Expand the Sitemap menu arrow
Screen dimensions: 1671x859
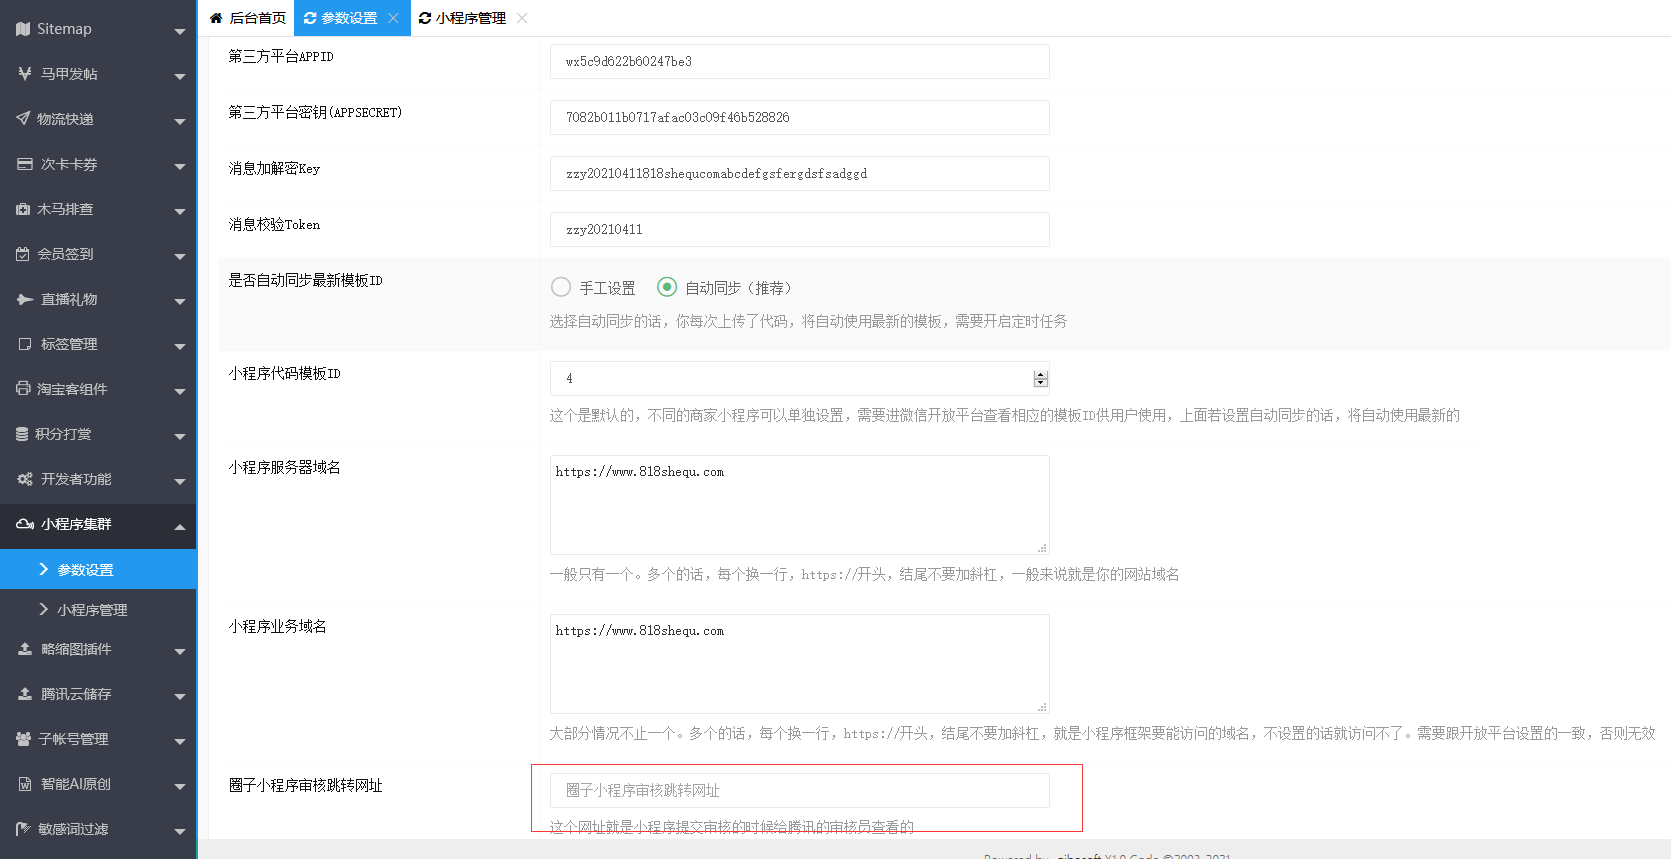pyautogui.click(x=180, y=31)
